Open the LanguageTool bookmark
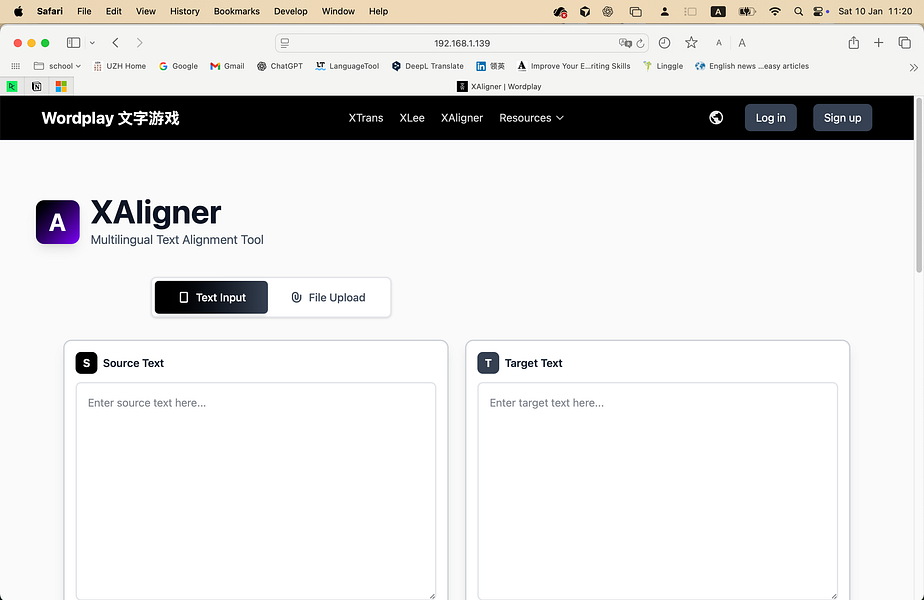924x600 pixels. 347,66
